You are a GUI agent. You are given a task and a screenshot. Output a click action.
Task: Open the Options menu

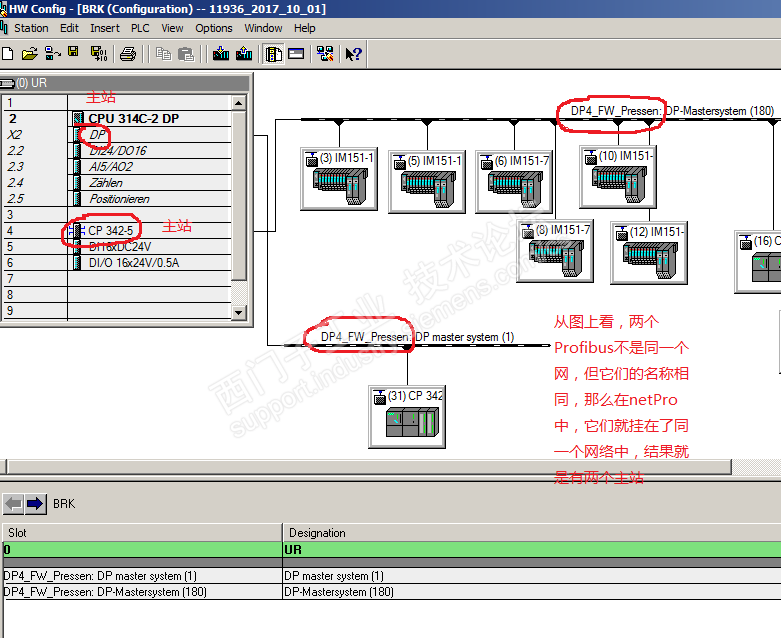click(214, 28)
